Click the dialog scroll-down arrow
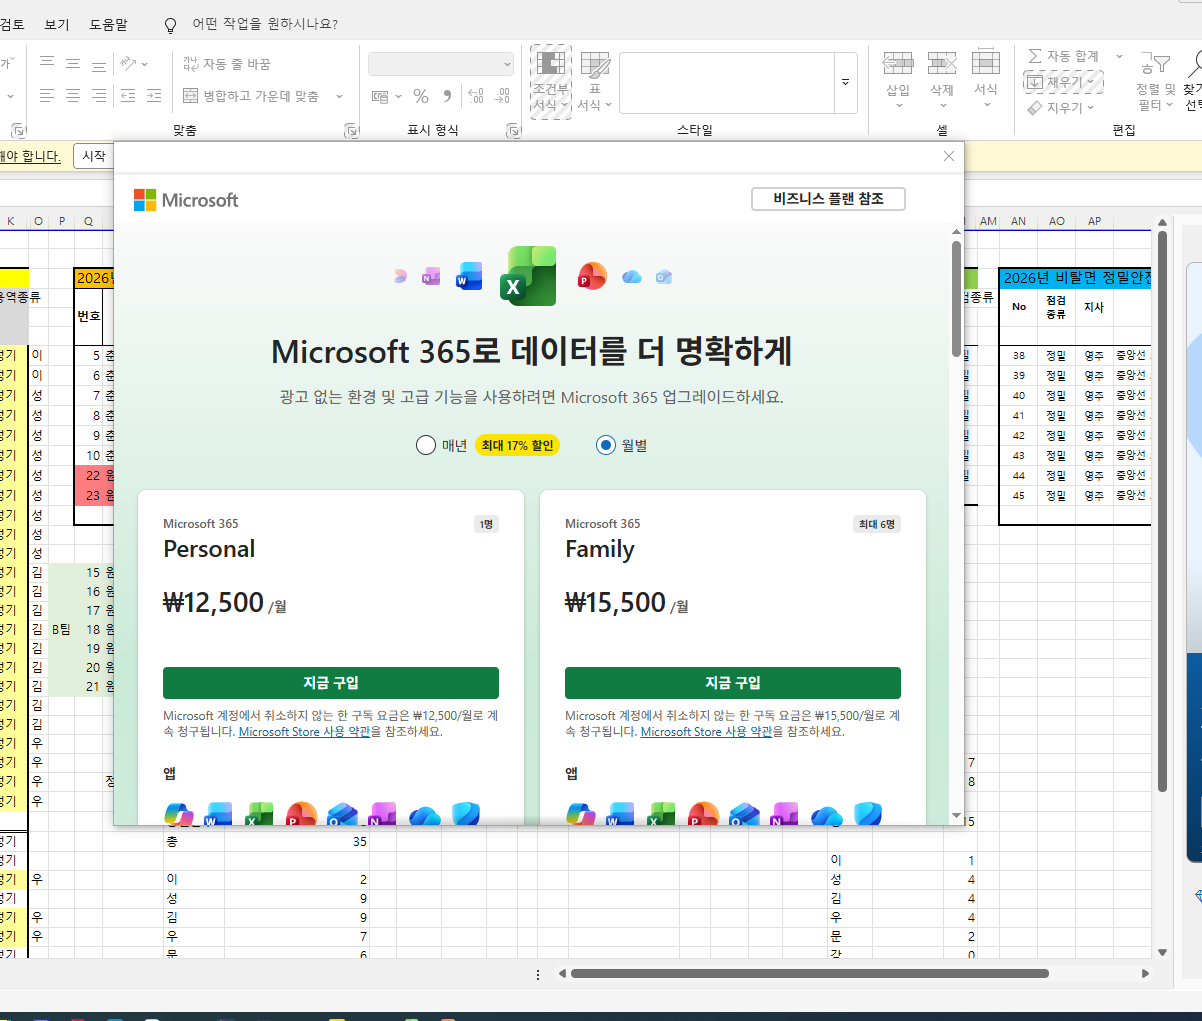Screen dimensions: 1202x1021 956,816
